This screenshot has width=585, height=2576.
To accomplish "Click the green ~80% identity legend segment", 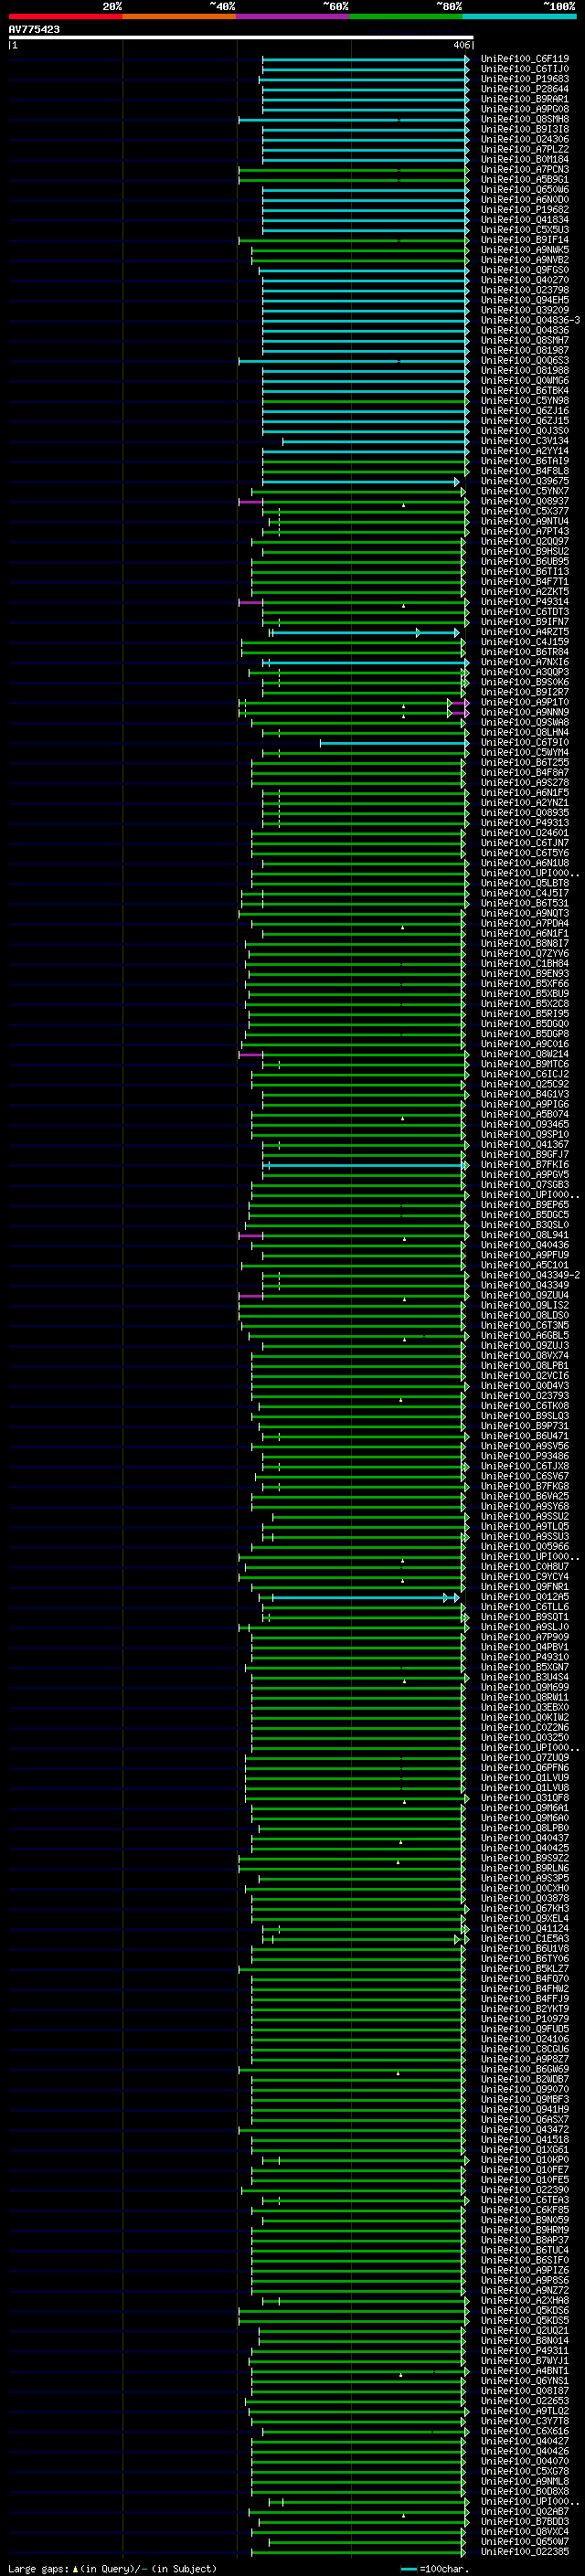I will click(407, 16).
